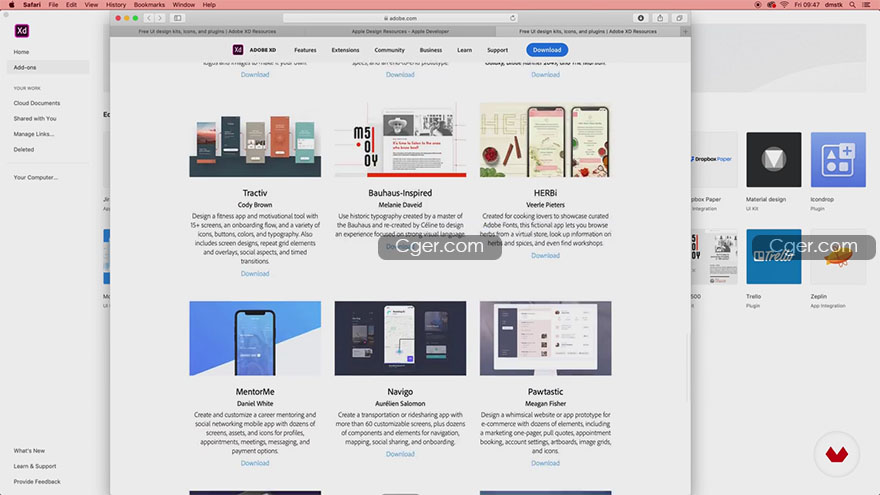Click the HERBi preview thumbnail

point(546,140)
